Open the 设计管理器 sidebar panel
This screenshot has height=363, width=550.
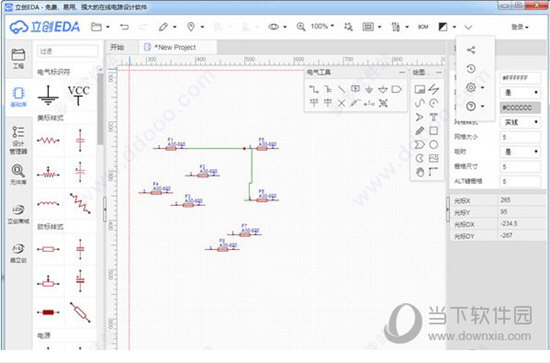[18, 140]
